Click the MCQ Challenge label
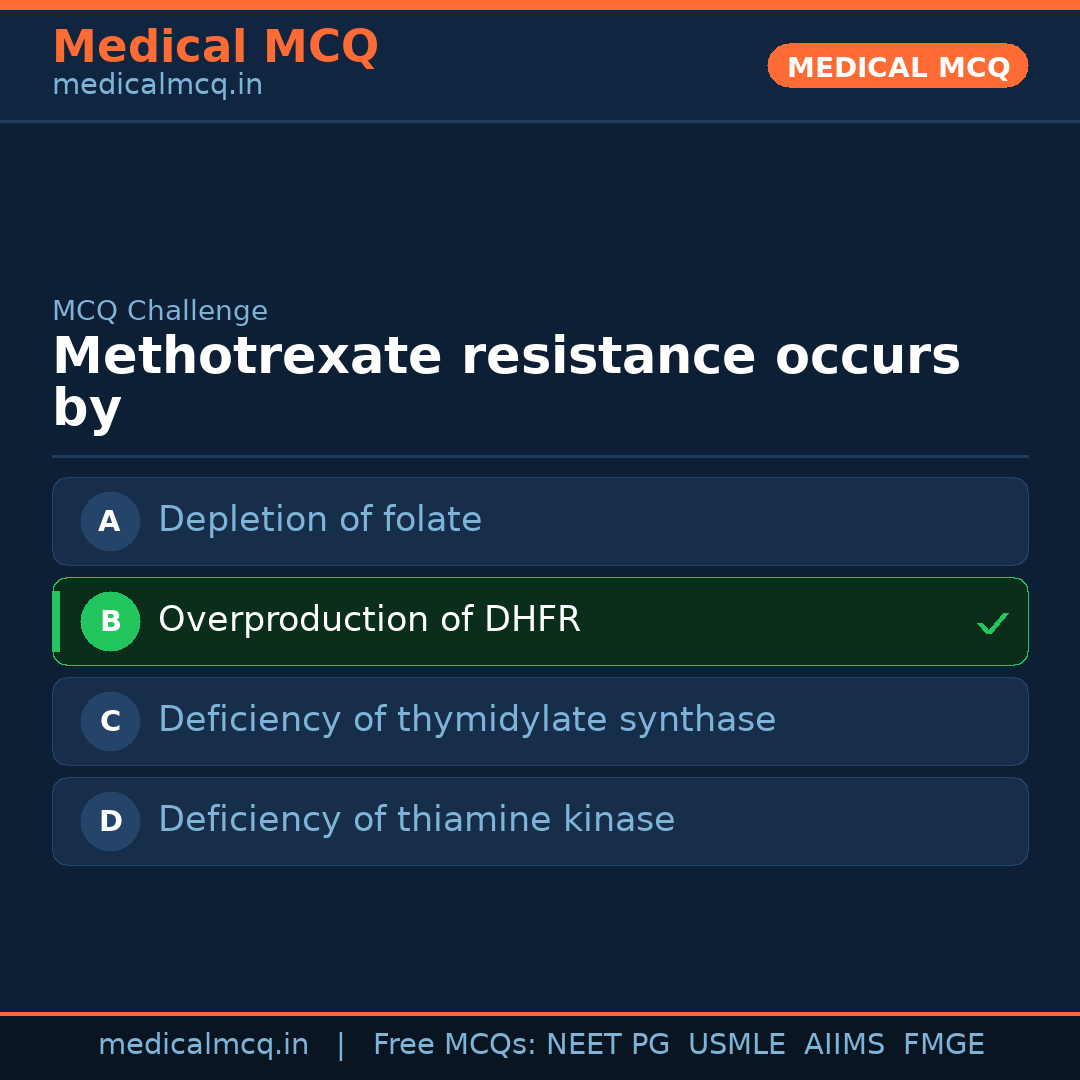The width and height of the screenshot is (1080, 1080). click(160, 311)
